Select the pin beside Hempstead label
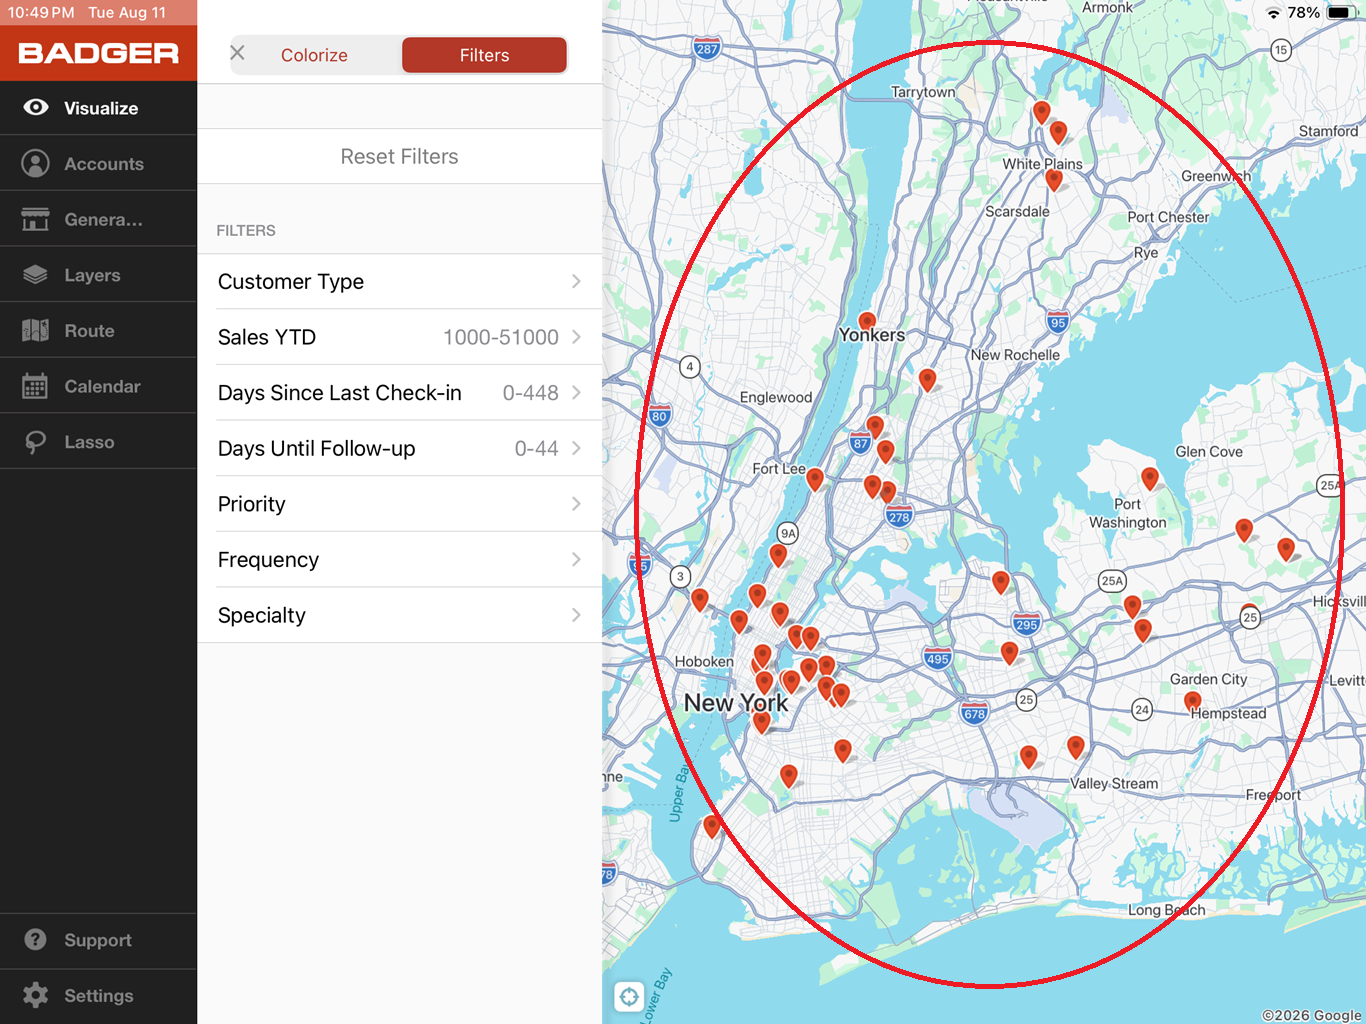 [x=1192, y=703]
